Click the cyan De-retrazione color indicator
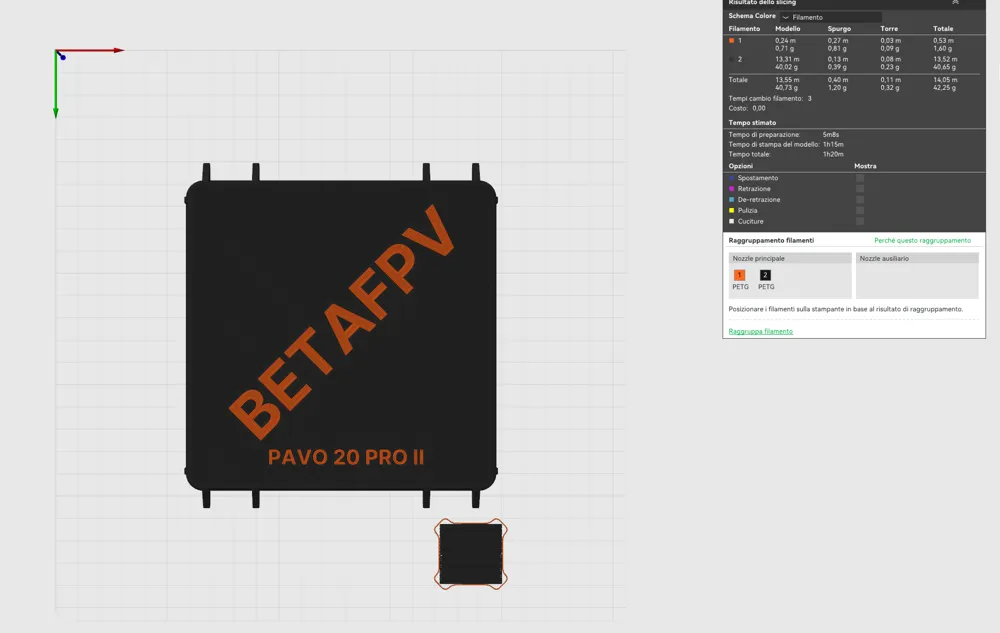The width and height of the screenshot is (1000, 633). point(732,200)
